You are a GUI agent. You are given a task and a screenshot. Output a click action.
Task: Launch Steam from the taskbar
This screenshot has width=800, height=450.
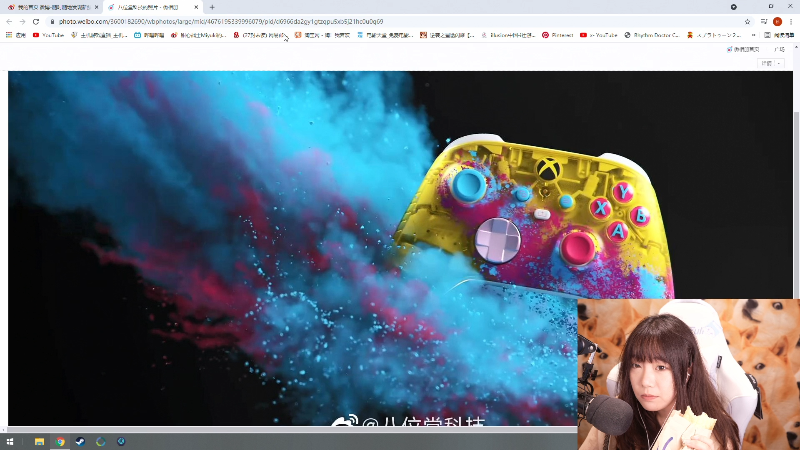click(80, 442)
